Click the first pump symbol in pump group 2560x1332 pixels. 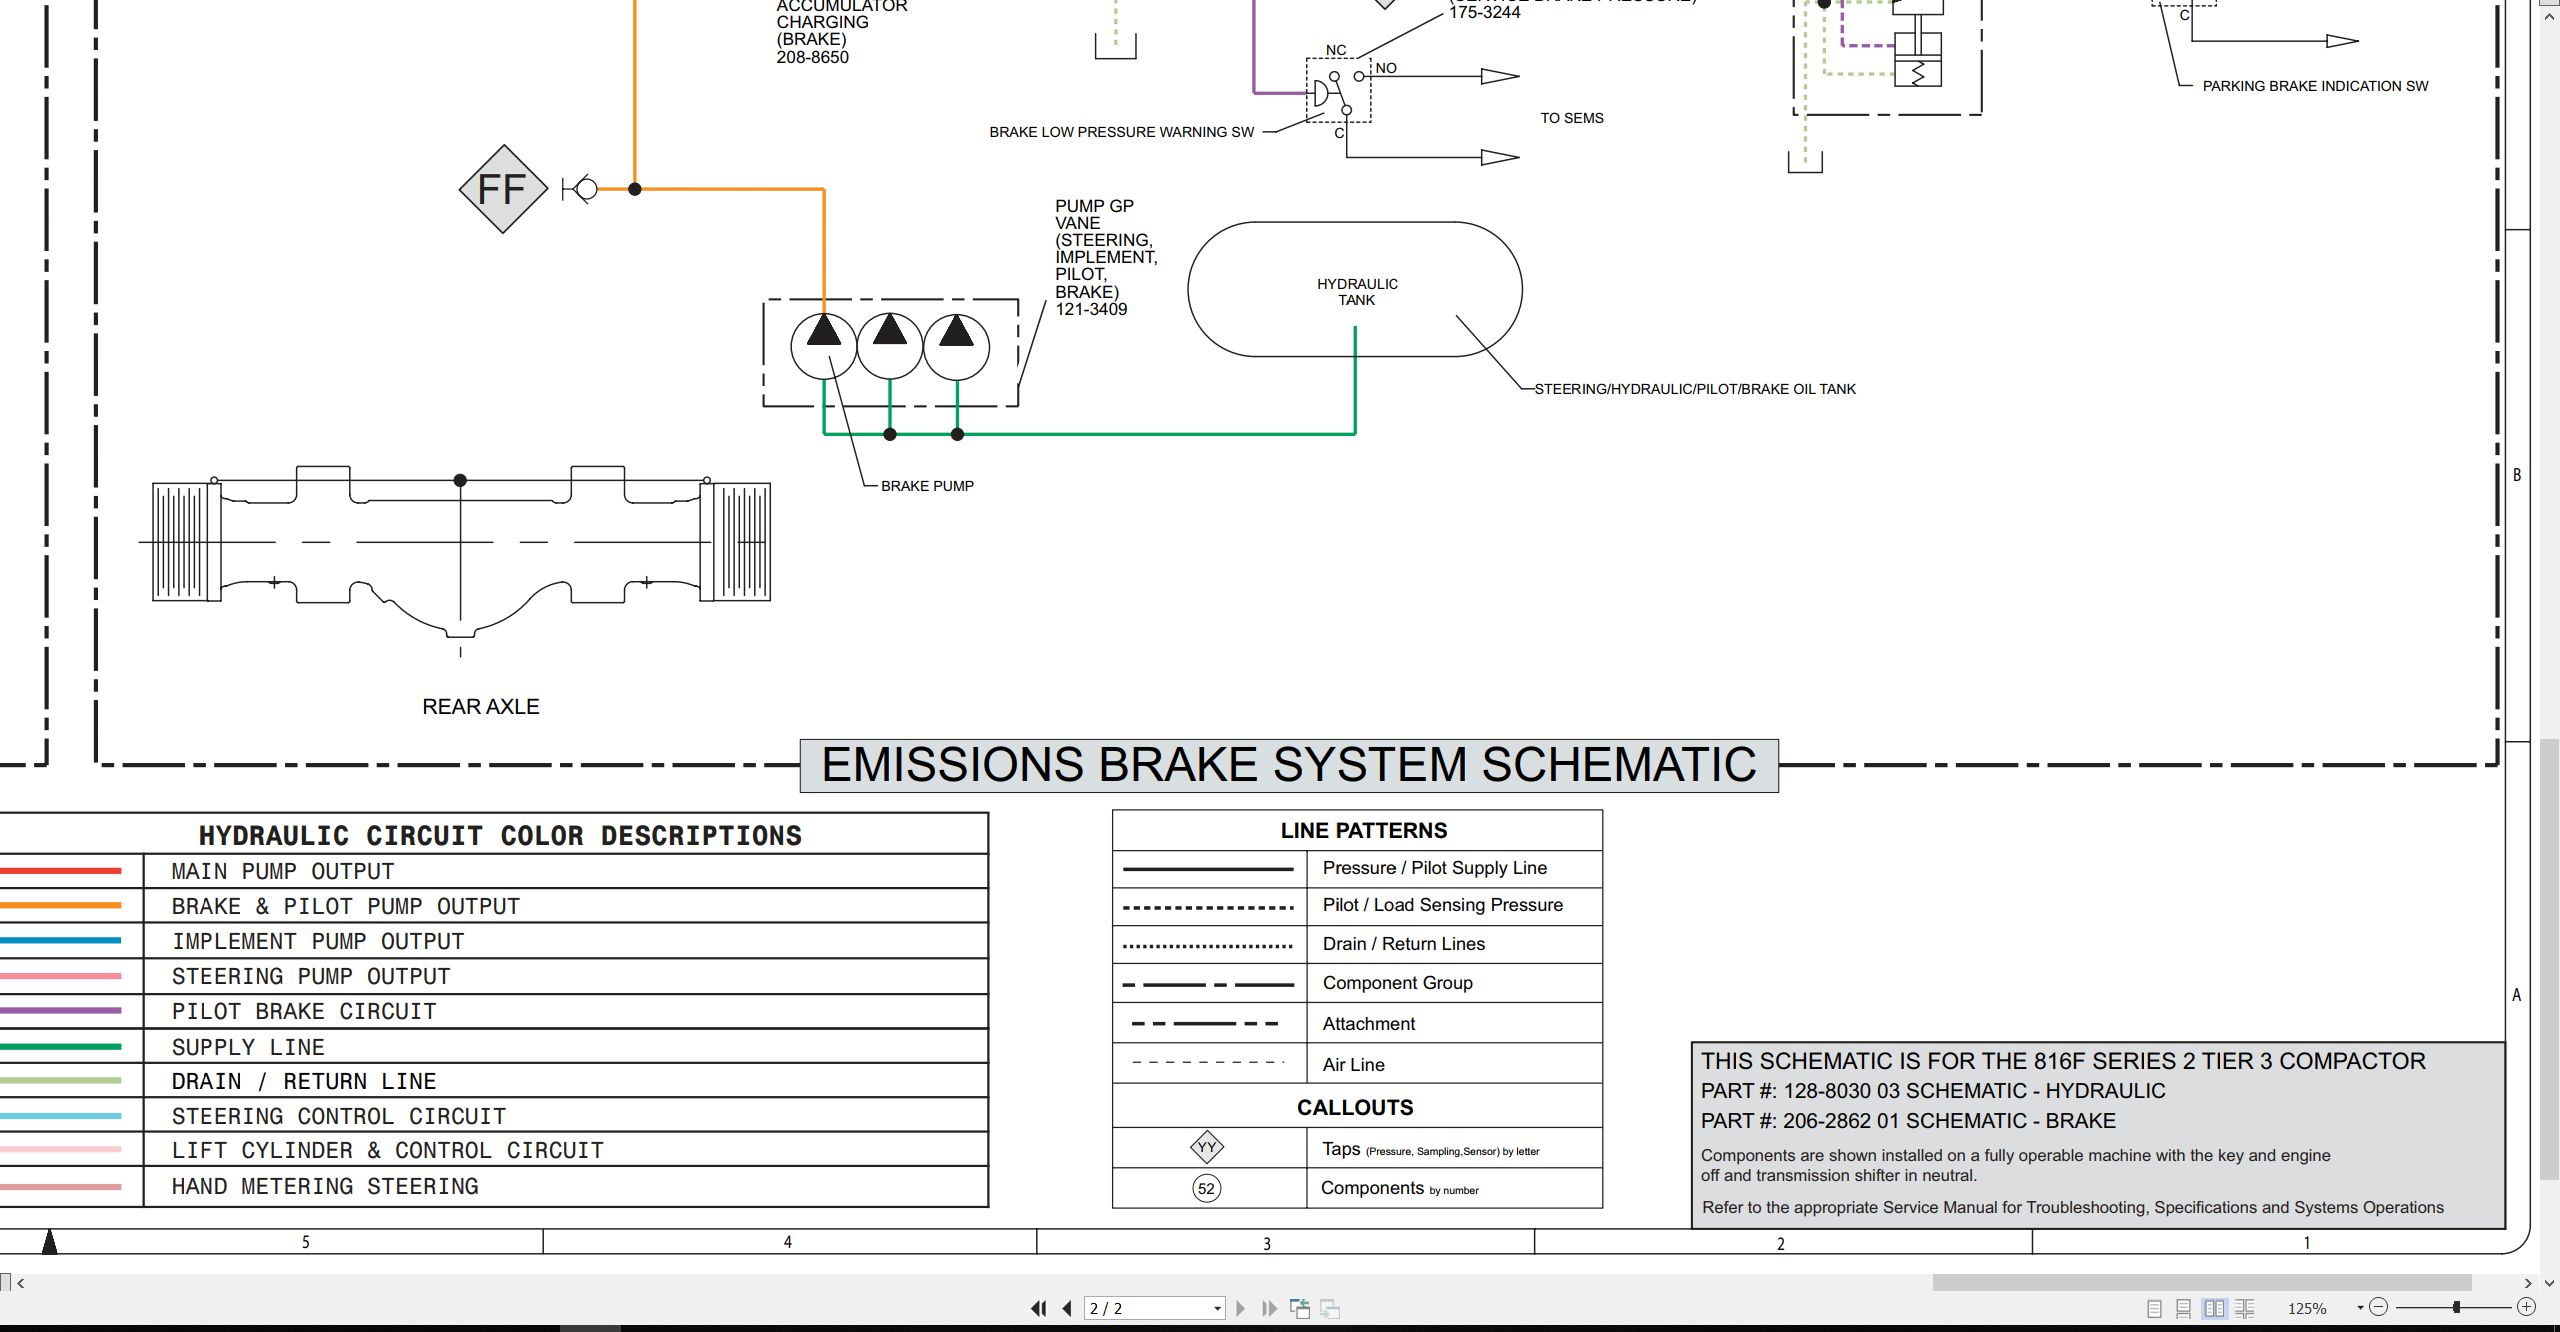(x=824, y=346)
